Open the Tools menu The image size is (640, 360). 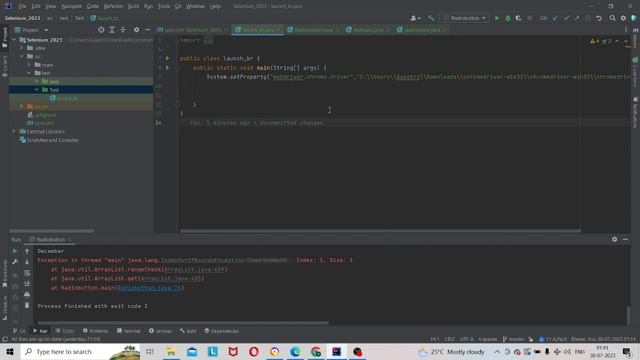[164, 6]
